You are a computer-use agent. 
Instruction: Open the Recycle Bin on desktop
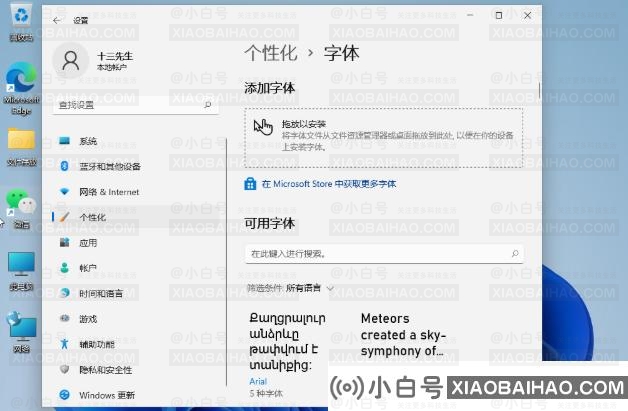pos(21,22)
